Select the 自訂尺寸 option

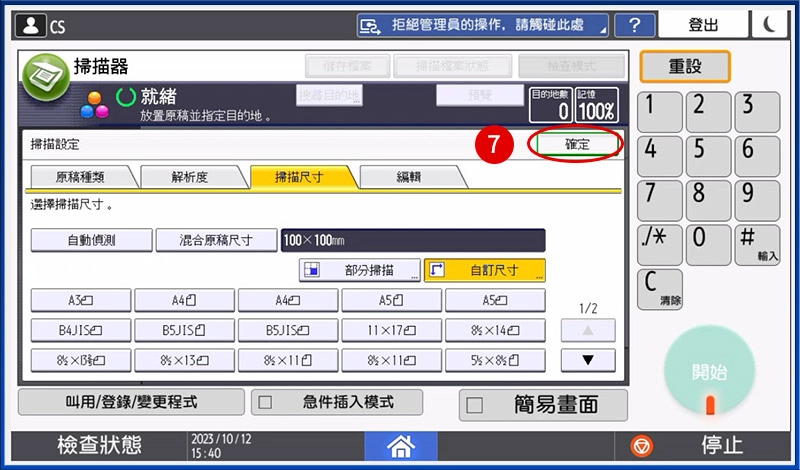484,270
